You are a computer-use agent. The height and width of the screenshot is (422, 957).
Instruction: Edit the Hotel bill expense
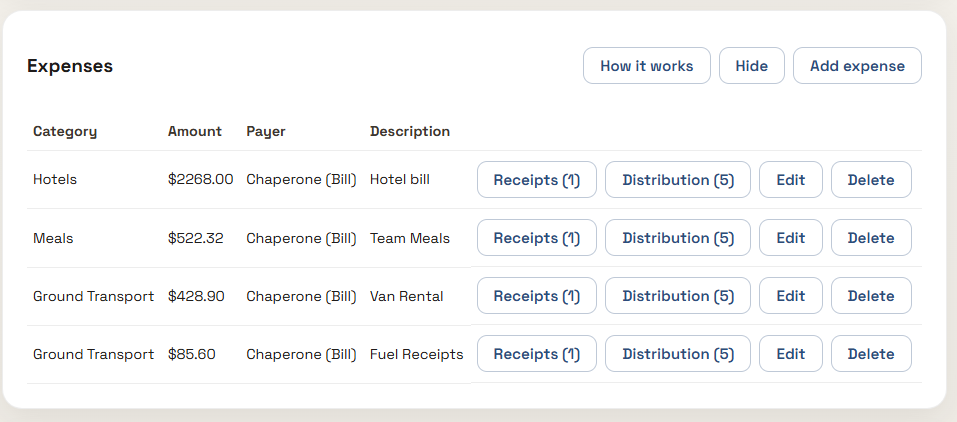(x=790, y=180)
